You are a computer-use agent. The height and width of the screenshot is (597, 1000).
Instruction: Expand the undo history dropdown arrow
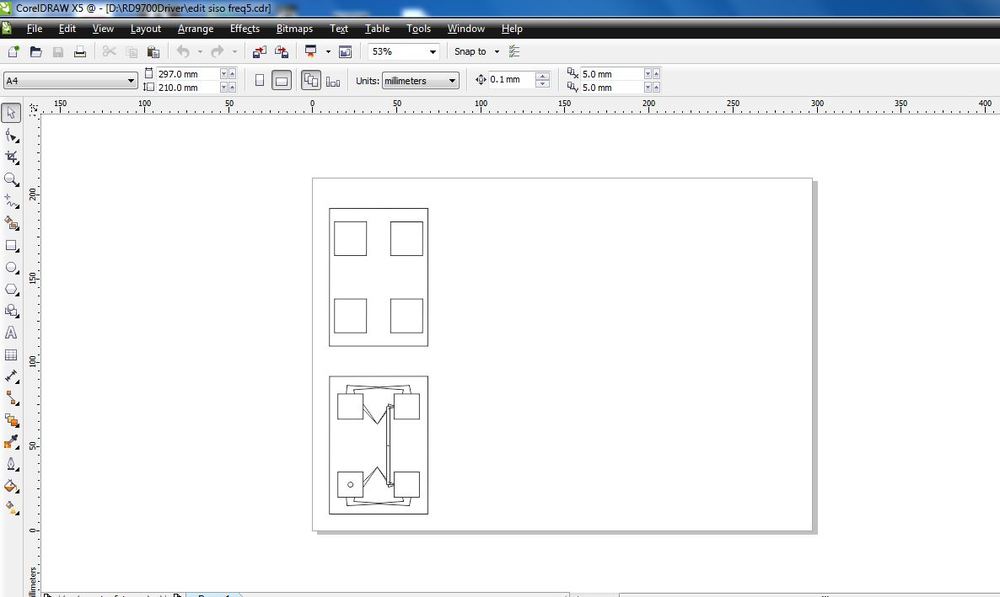(200, 52)
